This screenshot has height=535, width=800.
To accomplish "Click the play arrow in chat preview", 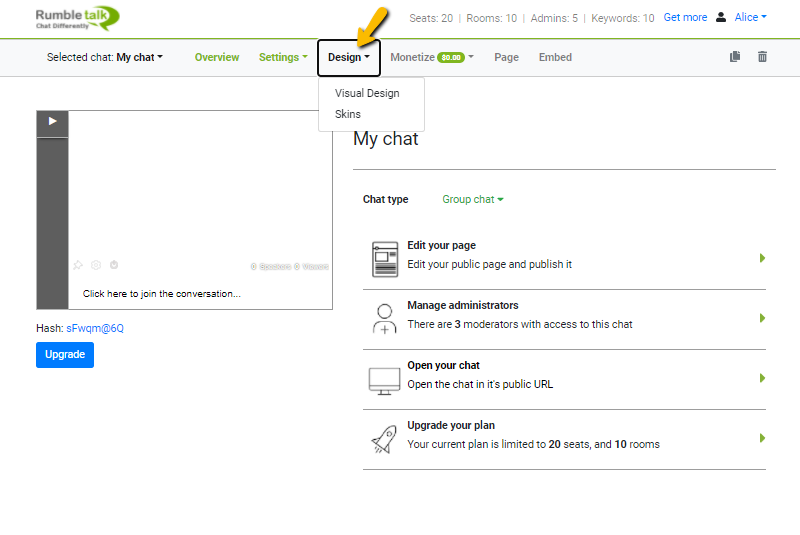I will click(x=52, y=122).
